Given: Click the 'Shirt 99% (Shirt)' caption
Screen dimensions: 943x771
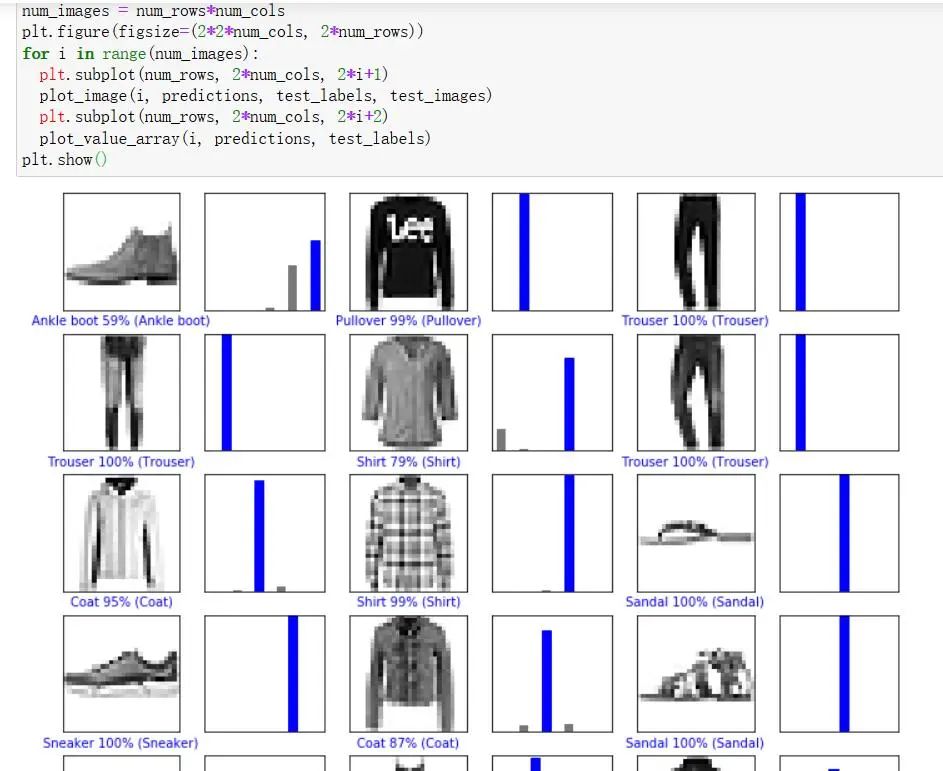Looking at the screenshot, I should tap(408, 602).
